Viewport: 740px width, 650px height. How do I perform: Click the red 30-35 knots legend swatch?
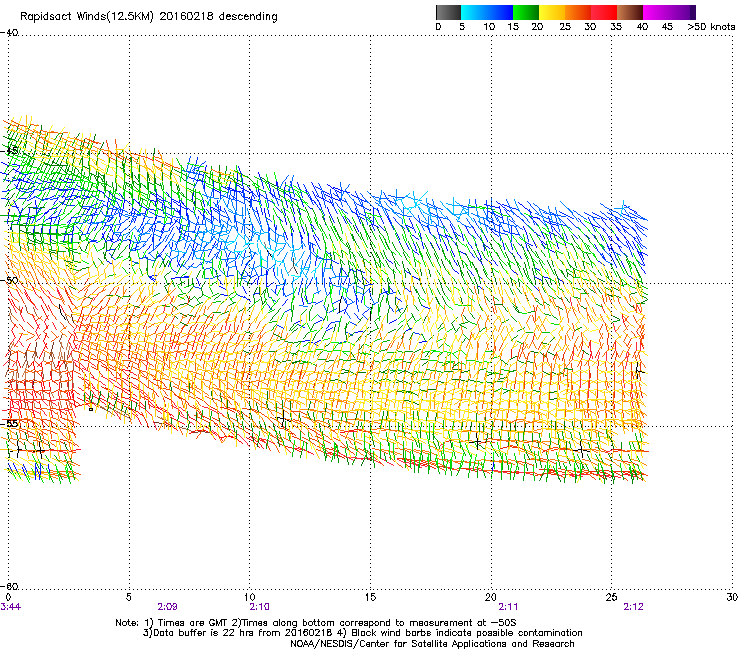tap(604, 12)
